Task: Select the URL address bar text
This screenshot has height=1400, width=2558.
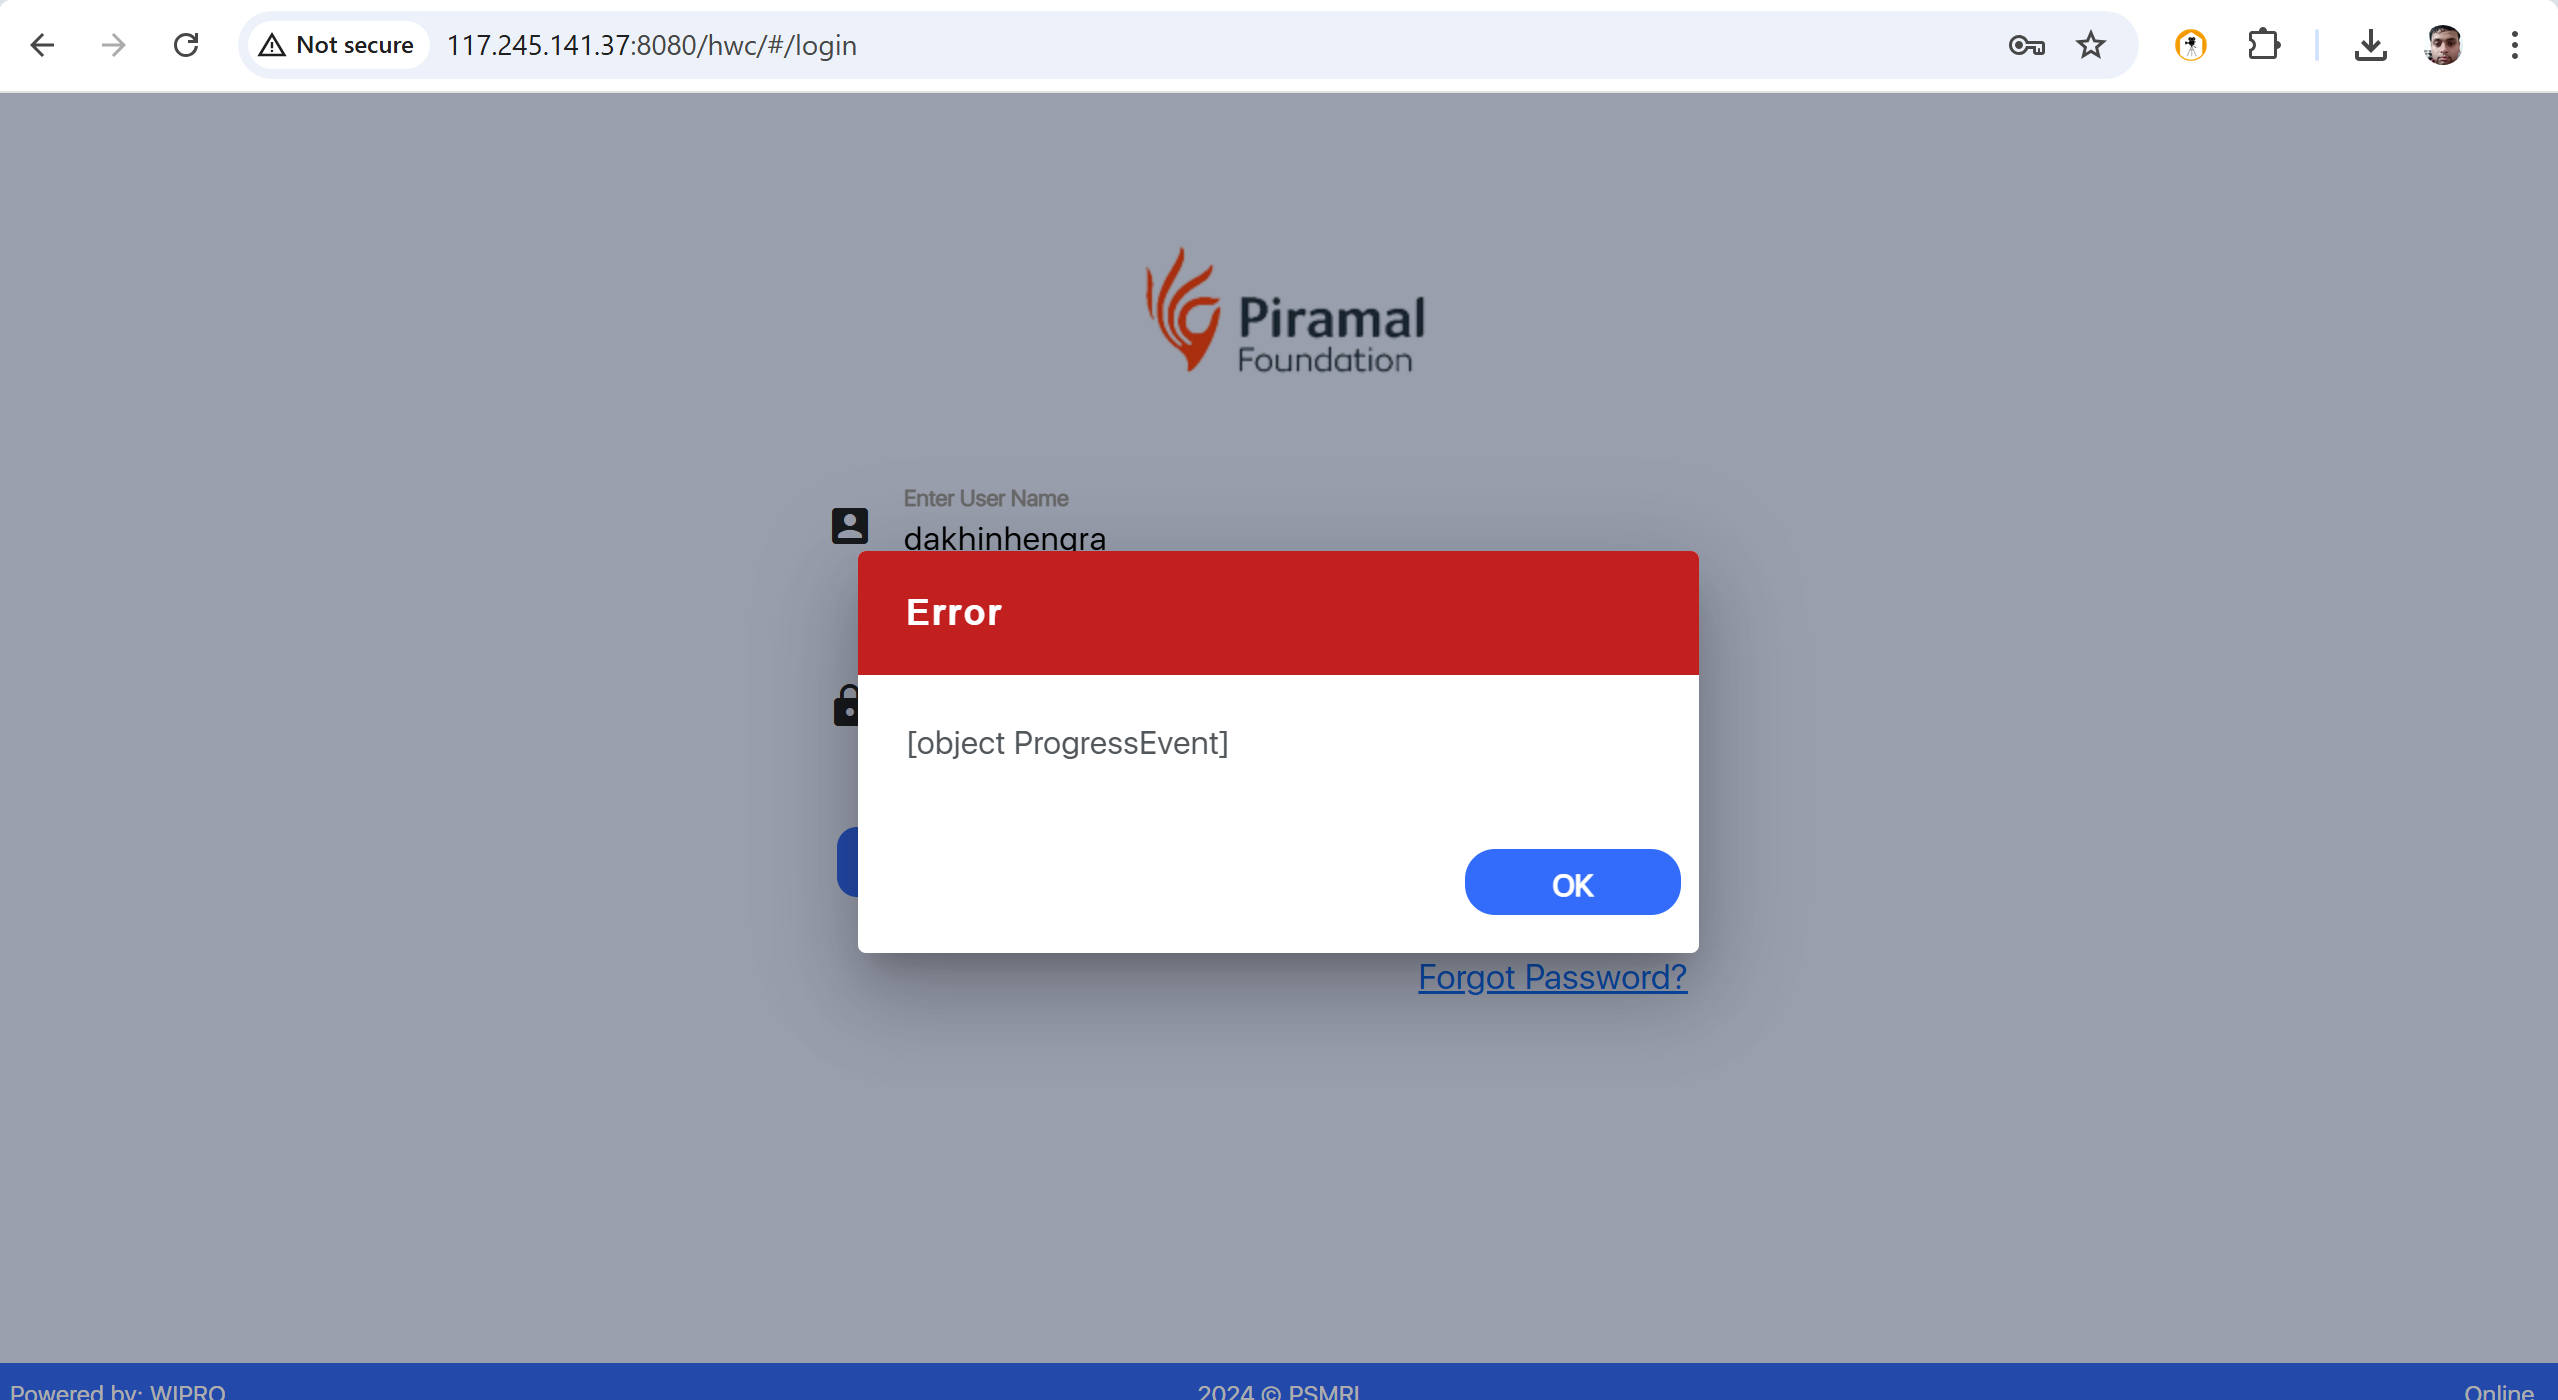Action: click(x=651, y=45)
